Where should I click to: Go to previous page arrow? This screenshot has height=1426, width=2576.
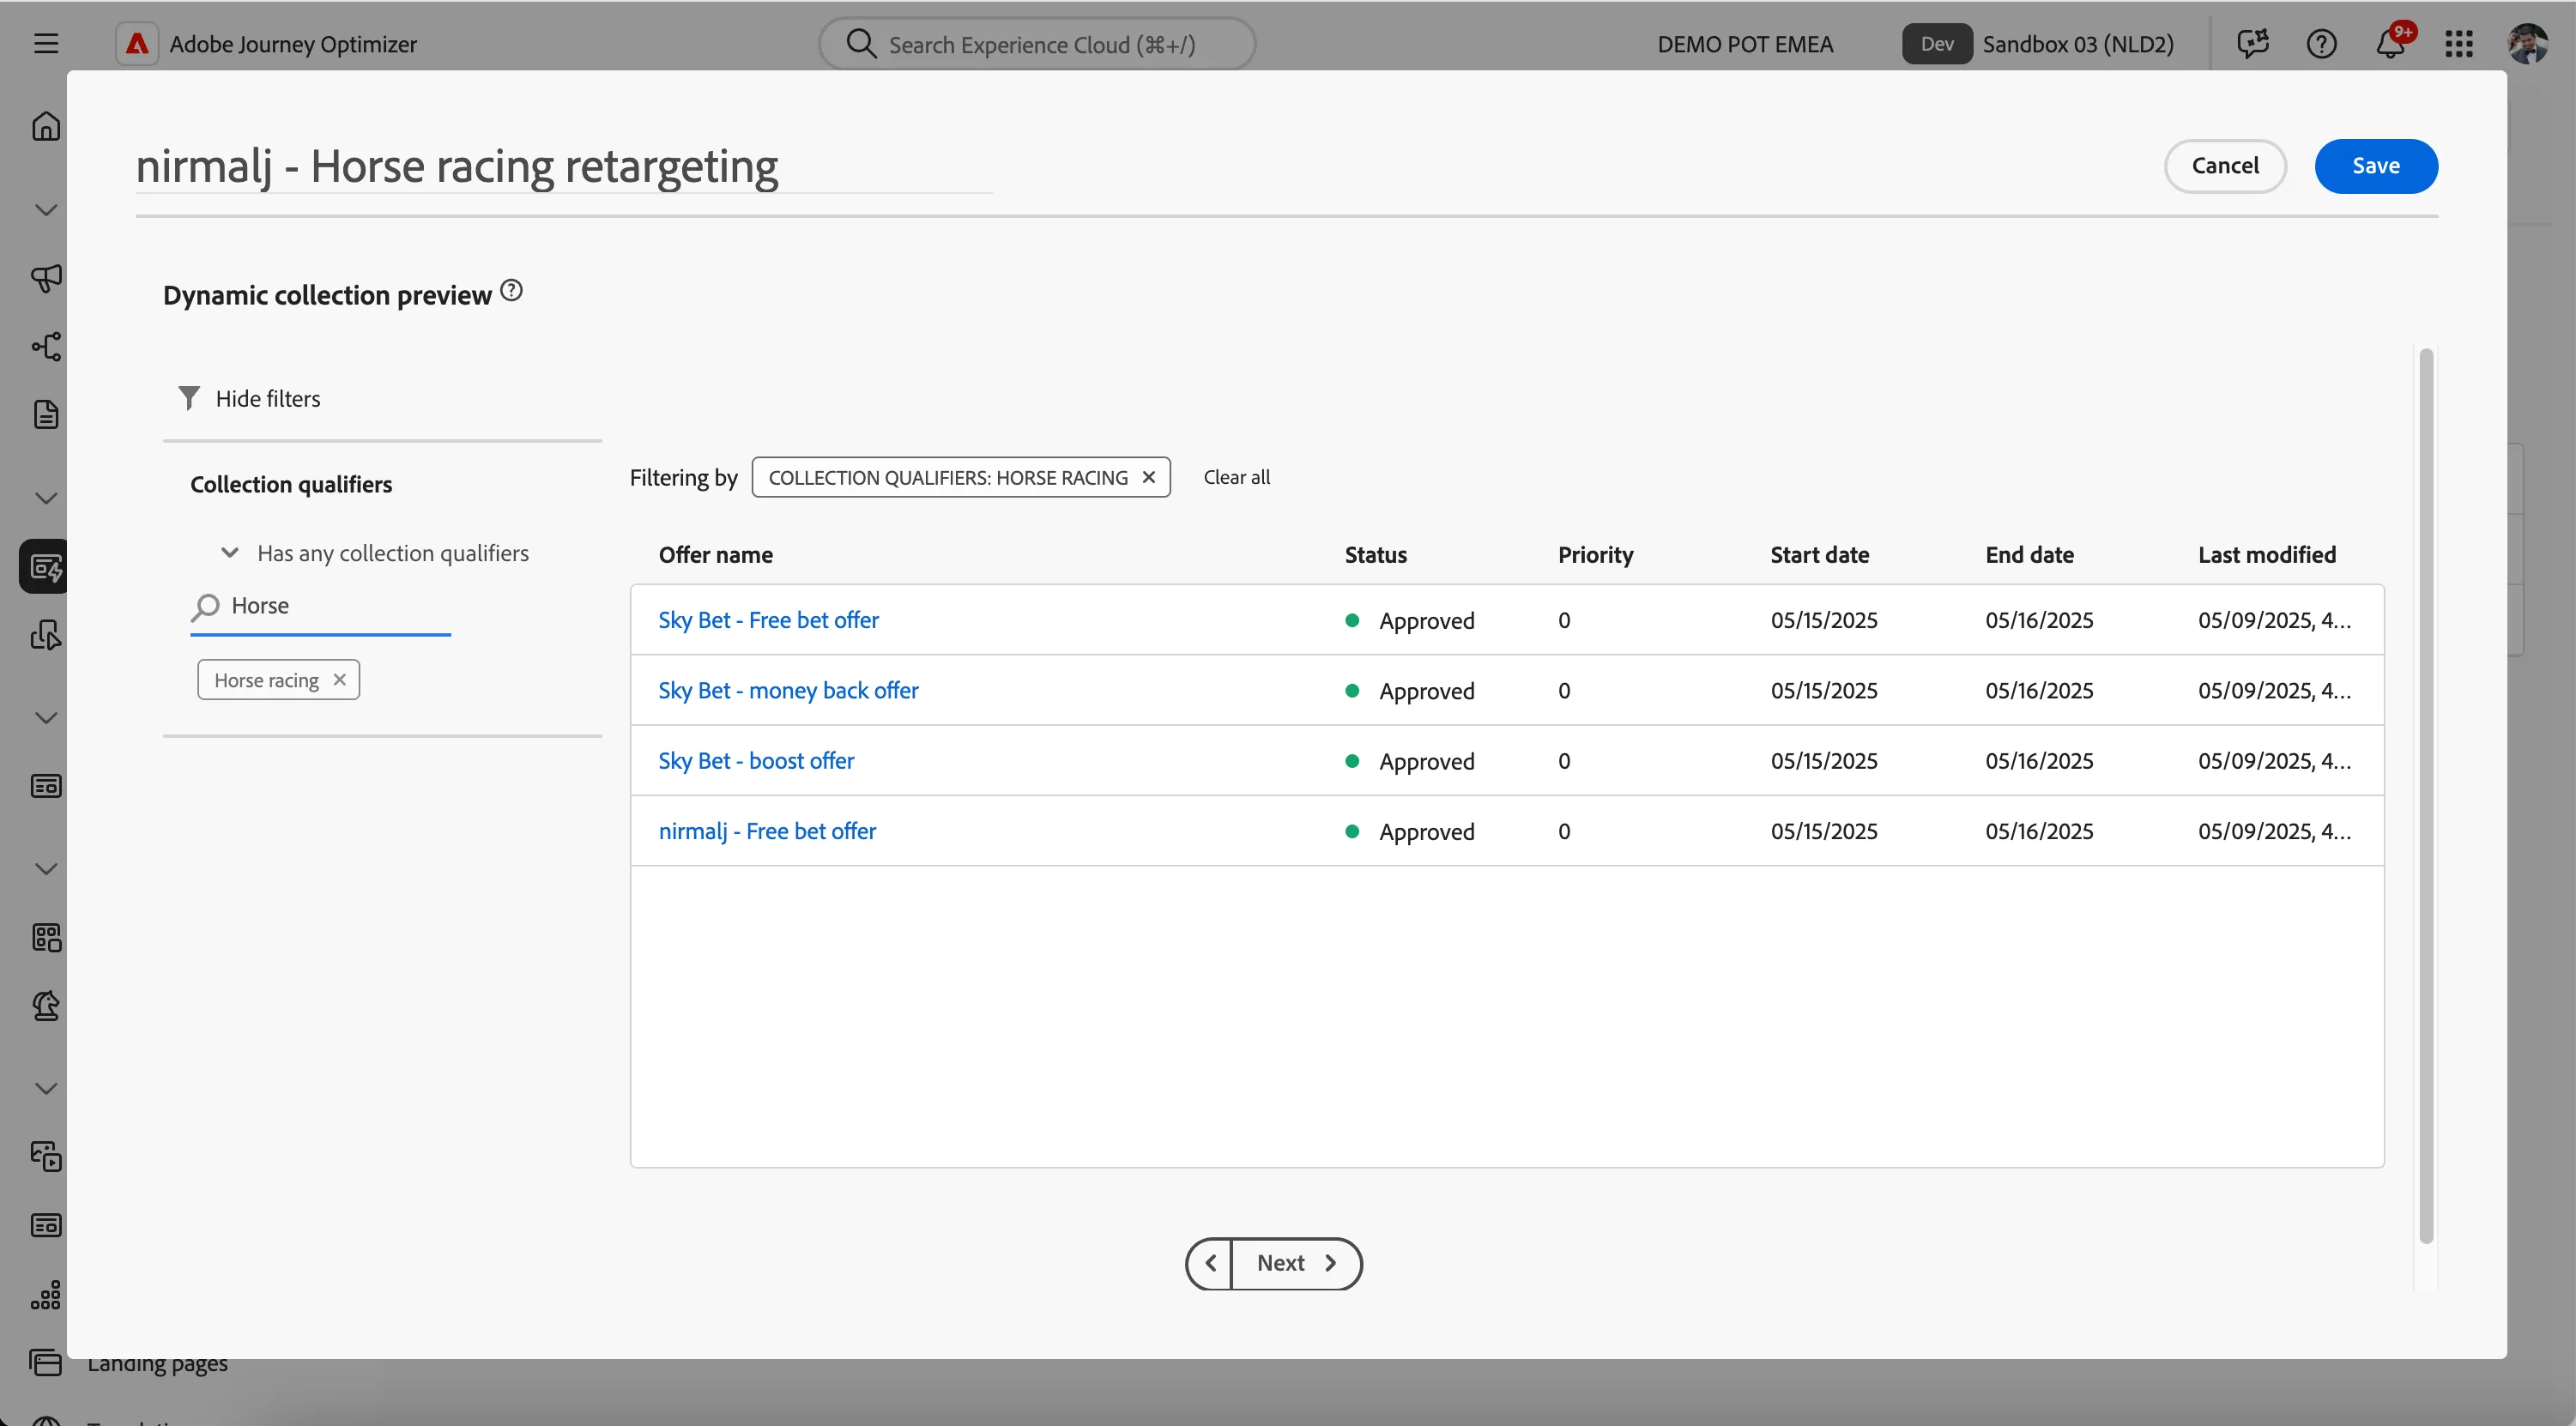[x=1209, y=1263]
